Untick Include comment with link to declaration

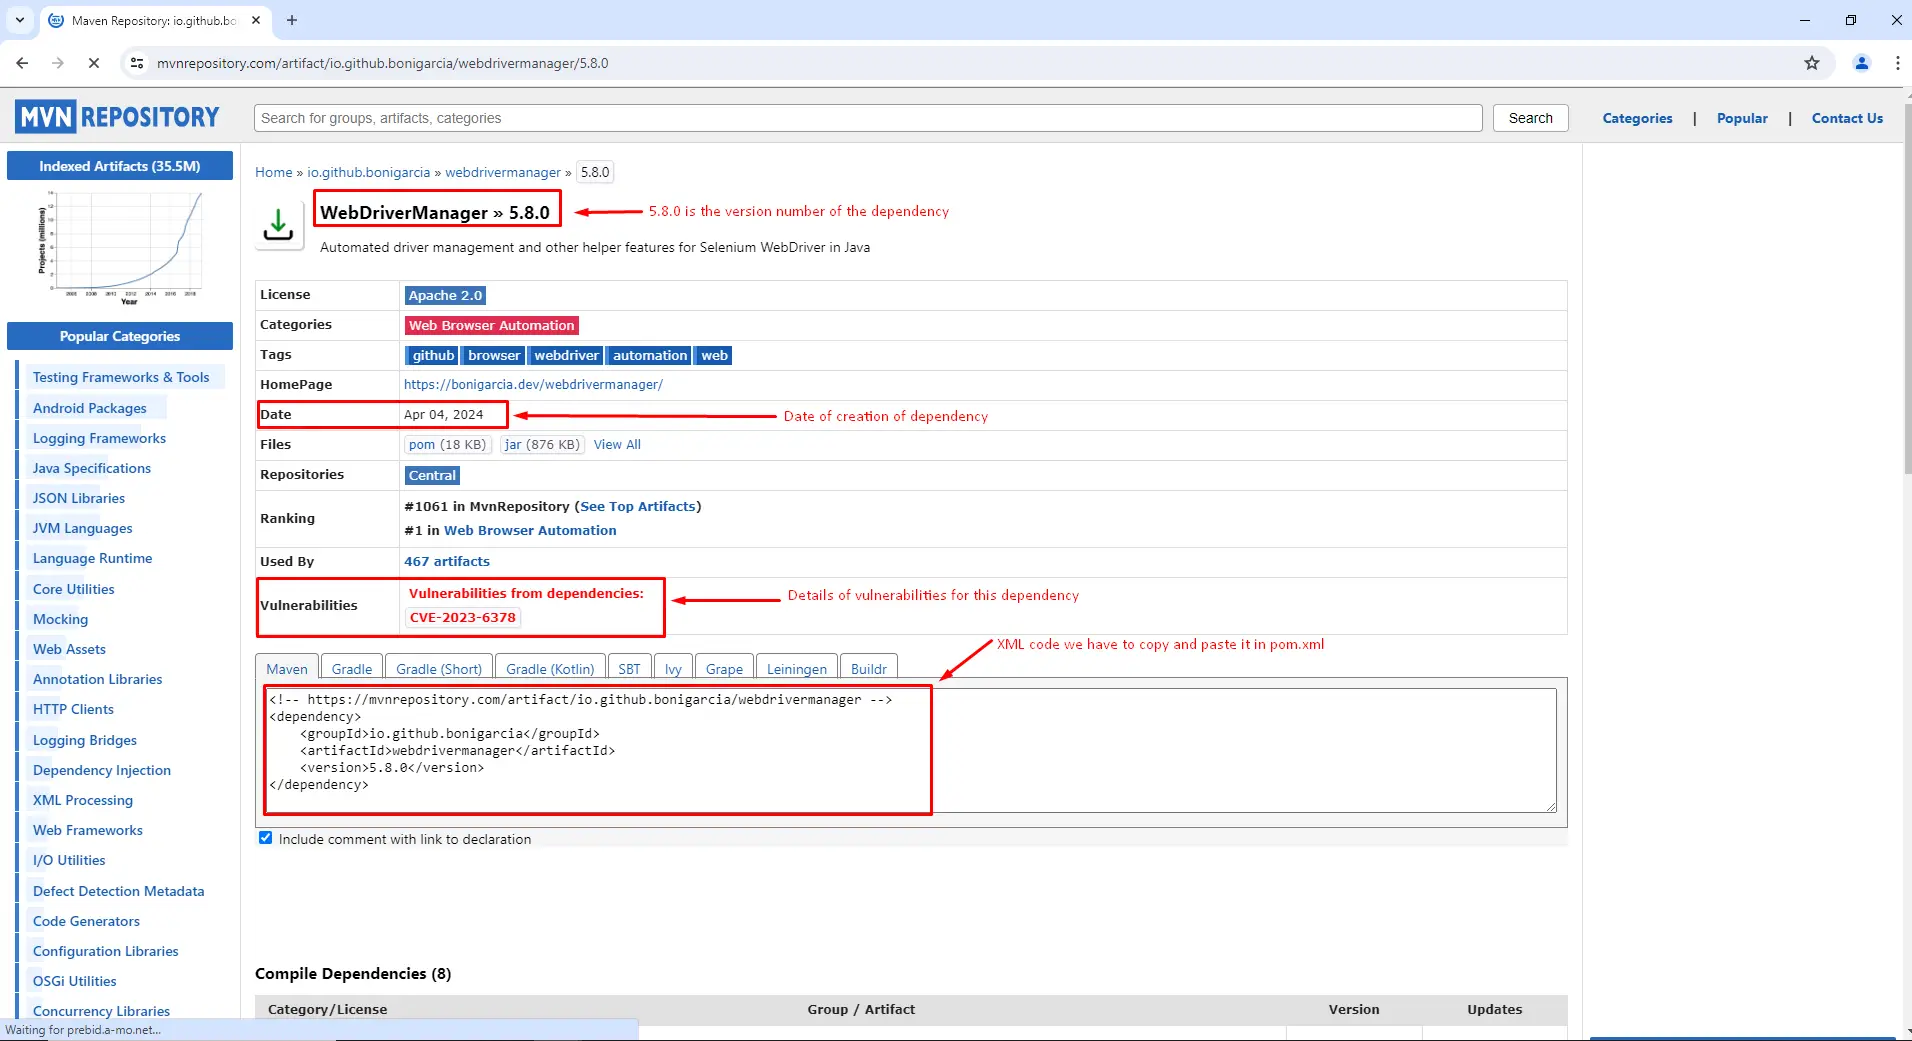[x=266, y=838]
